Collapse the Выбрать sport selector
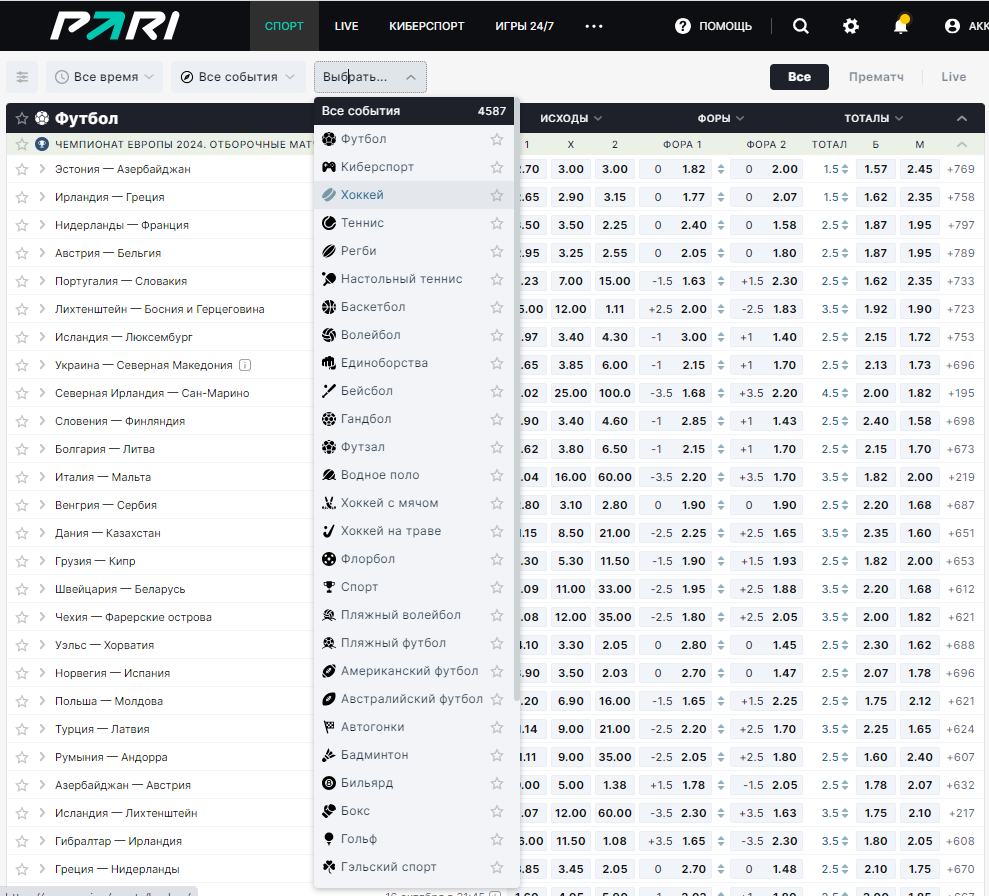Image resolution: width=989 pixels, height=896 pixels. pyautogui.click(x=370, y=77)
